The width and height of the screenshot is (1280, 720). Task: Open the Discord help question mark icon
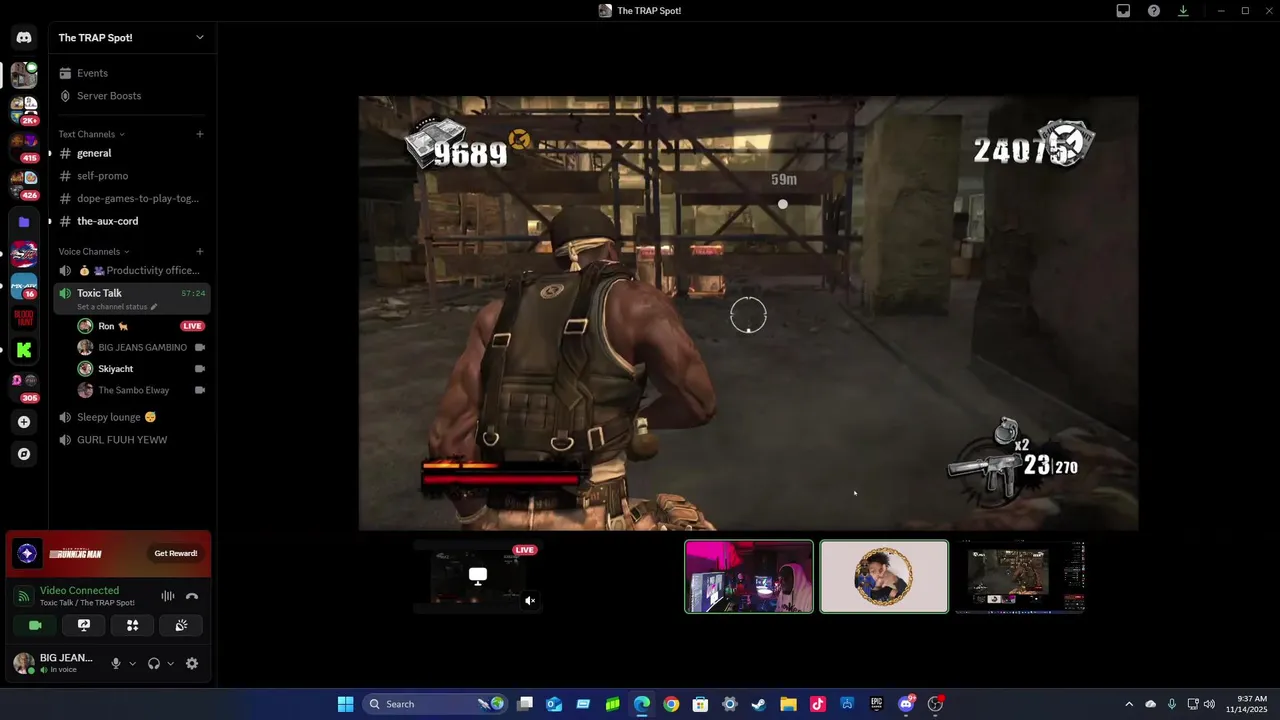pos(1154,11)
